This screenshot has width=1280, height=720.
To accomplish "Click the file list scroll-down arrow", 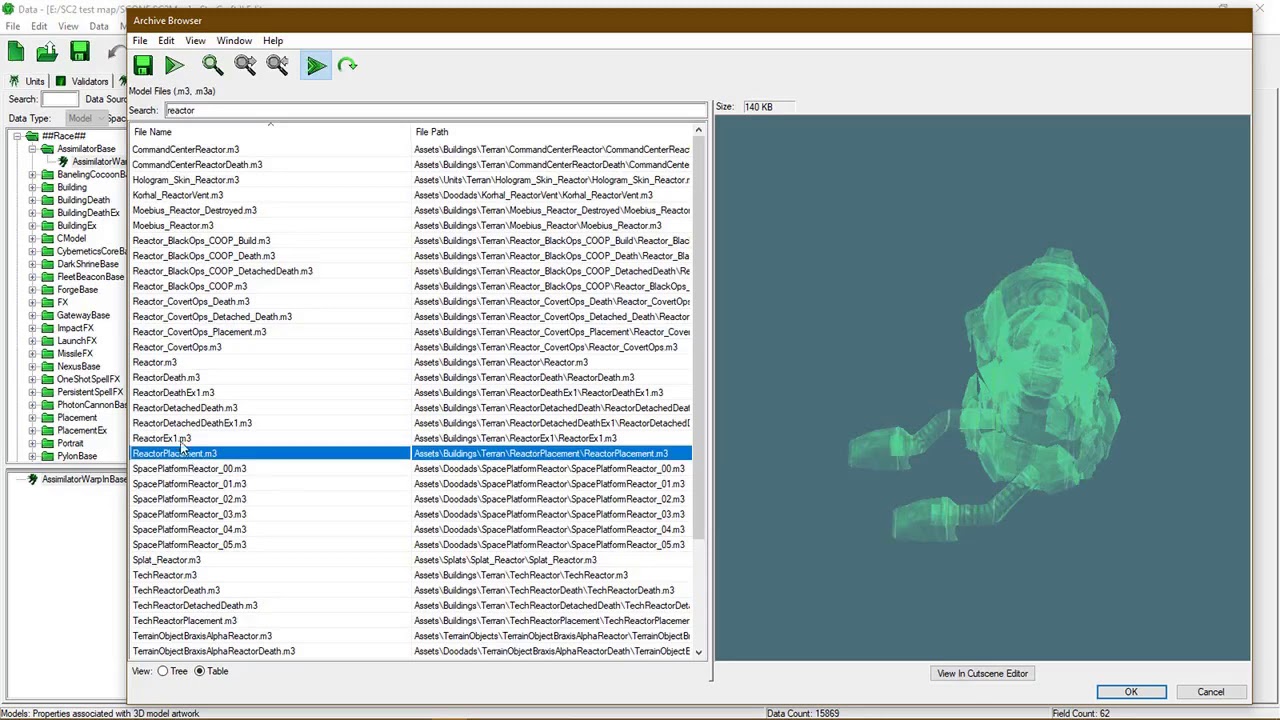I will click(x=698, y=652).
